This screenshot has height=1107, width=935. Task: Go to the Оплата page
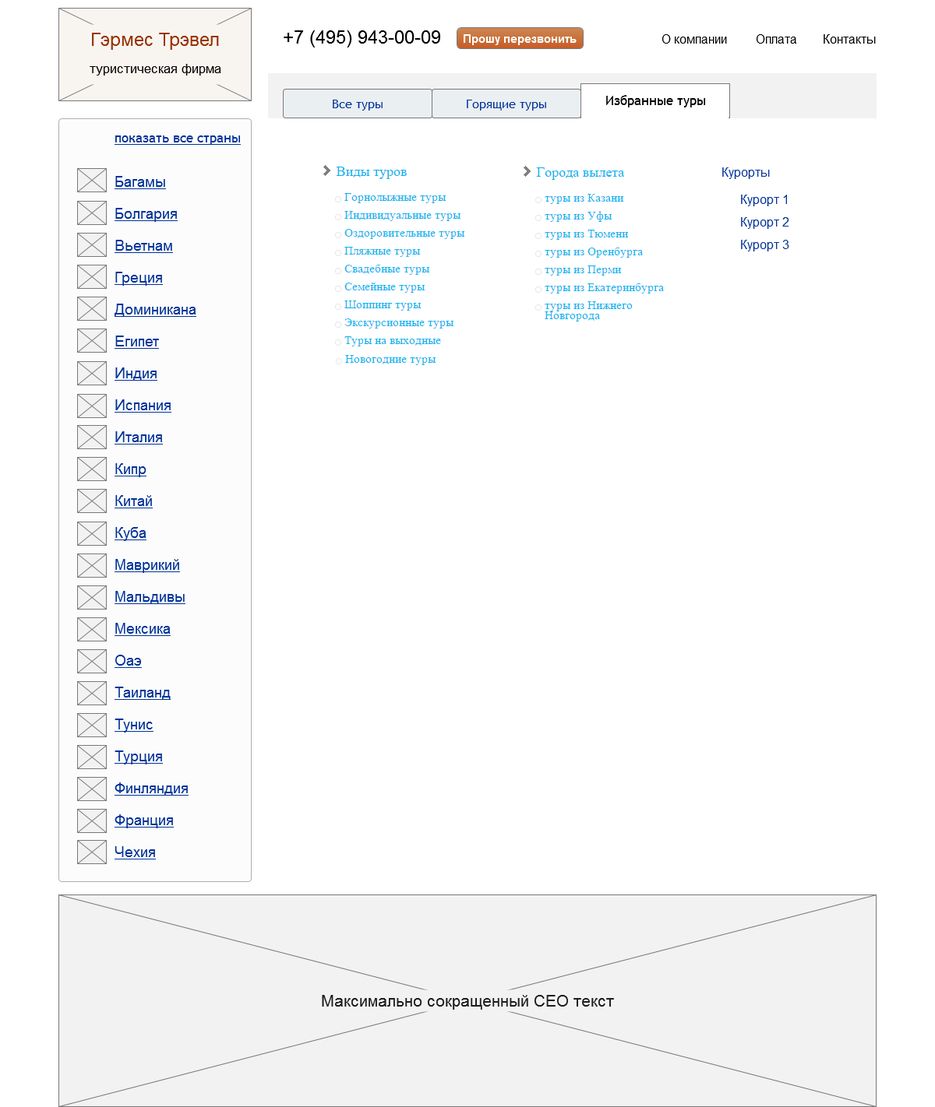click(776, 40)
